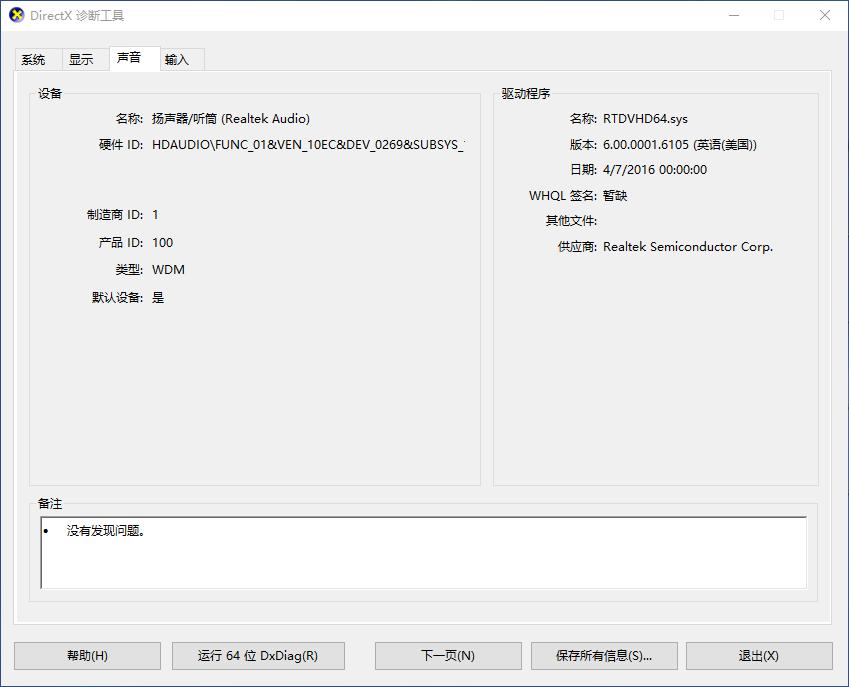
Task: Click the 帮助(H) button
Action: (x=87, y=656)
